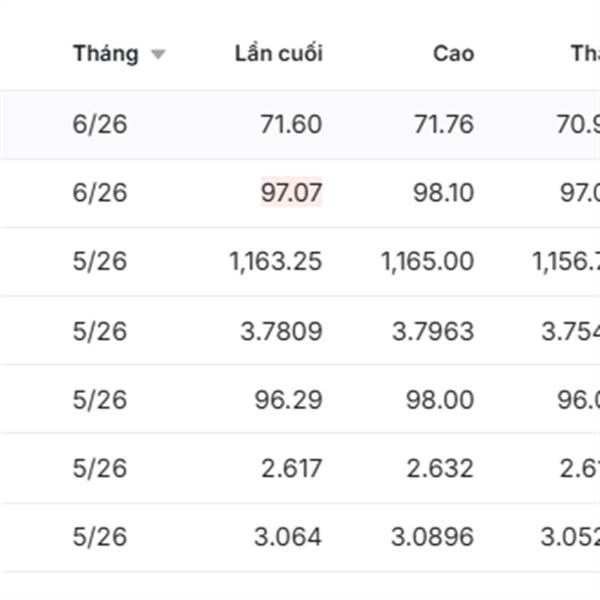Select the highlighted 97.07 last price

click(291, 192)
